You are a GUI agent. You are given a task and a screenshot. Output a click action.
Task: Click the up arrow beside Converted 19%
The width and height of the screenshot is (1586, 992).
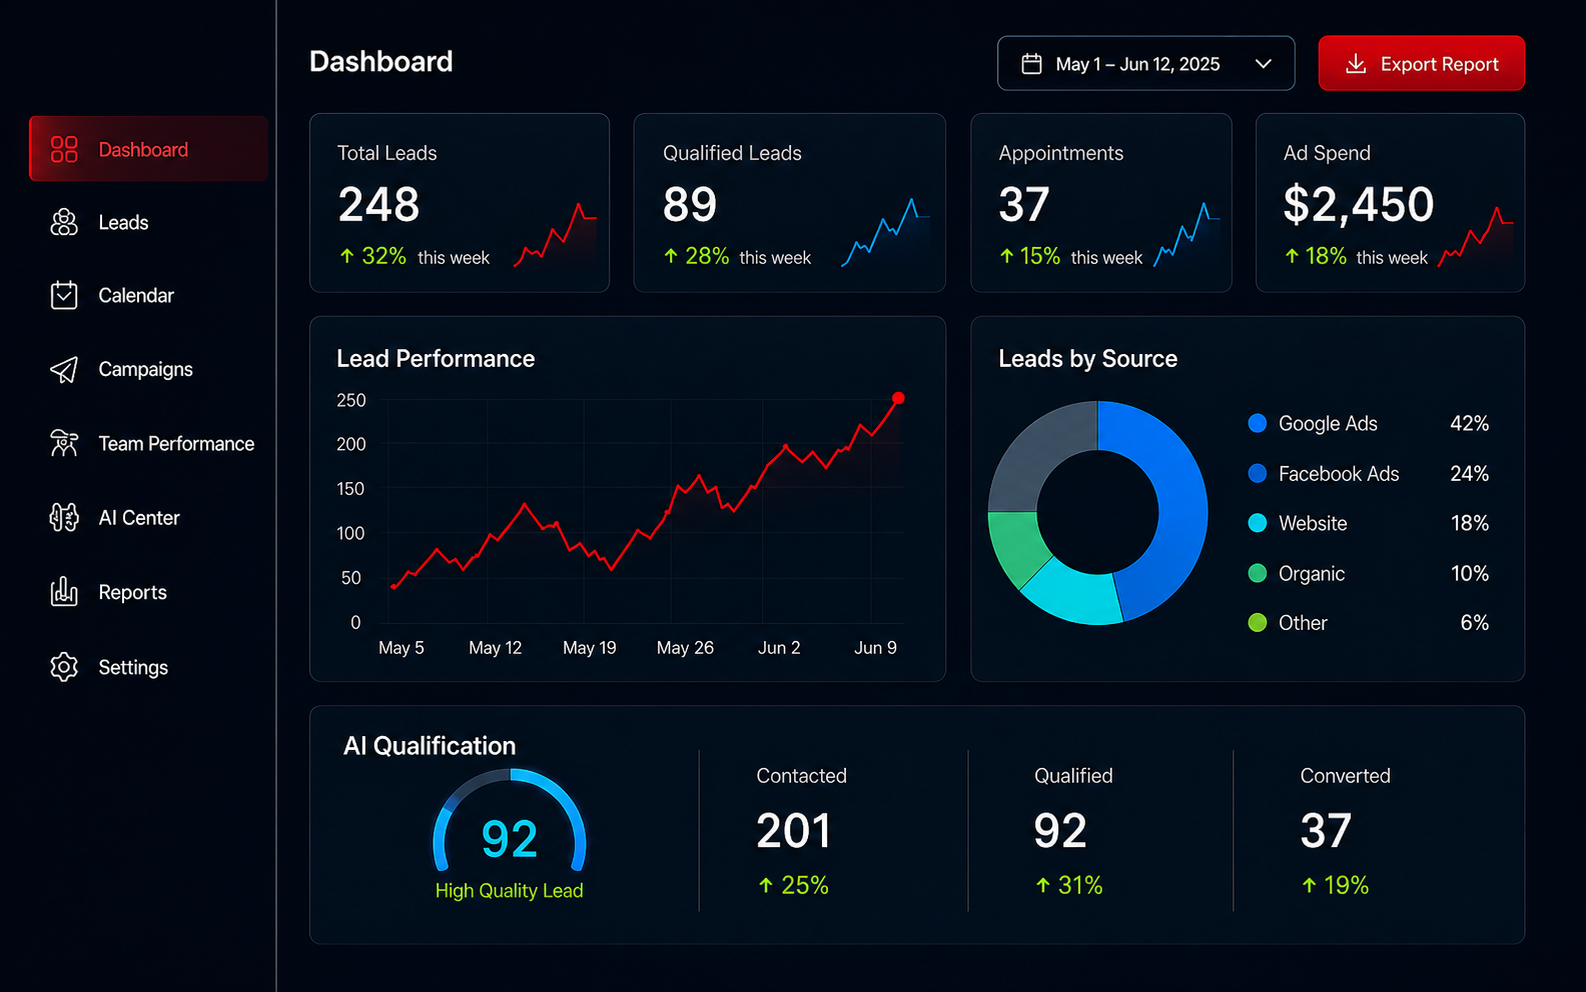pos(1309,885)
